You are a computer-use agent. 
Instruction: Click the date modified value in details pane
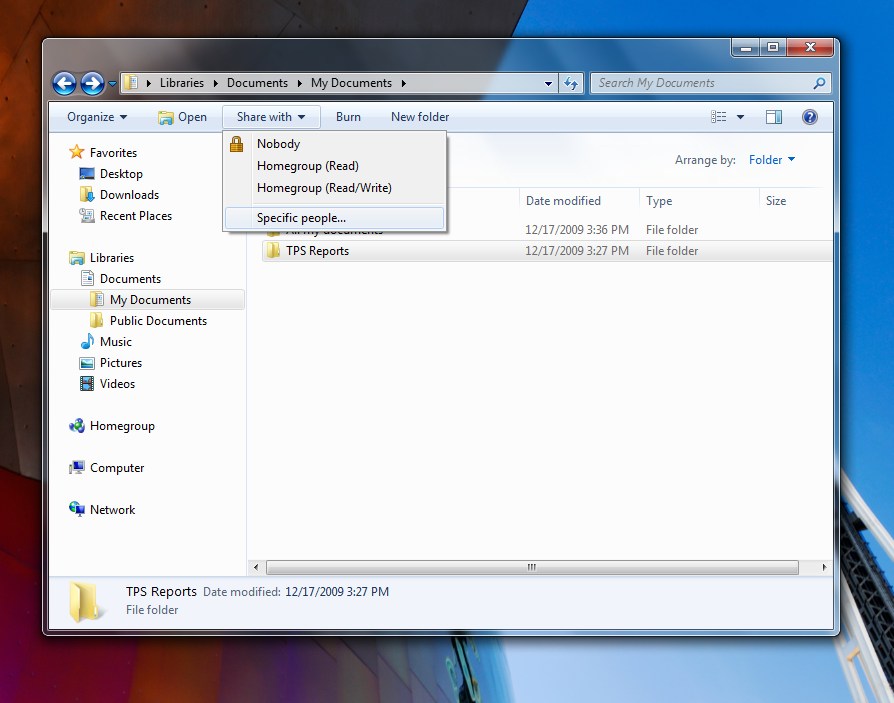(337, 592)
